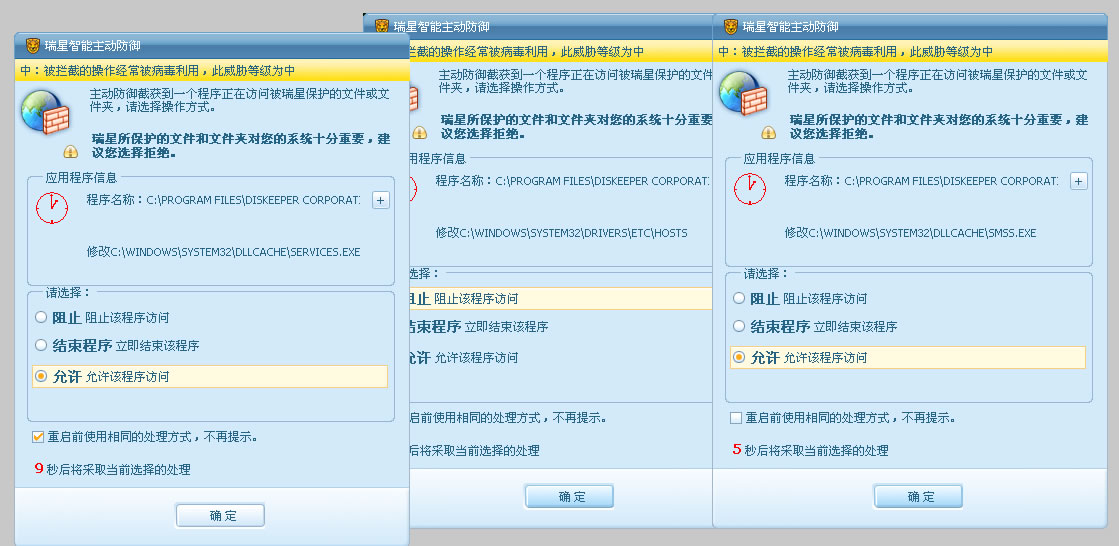Click the red clock icon in SERVICES.EXE dialog
Image resolution: width=1119 pixels, height=546 pixels.
click(52, 208)
